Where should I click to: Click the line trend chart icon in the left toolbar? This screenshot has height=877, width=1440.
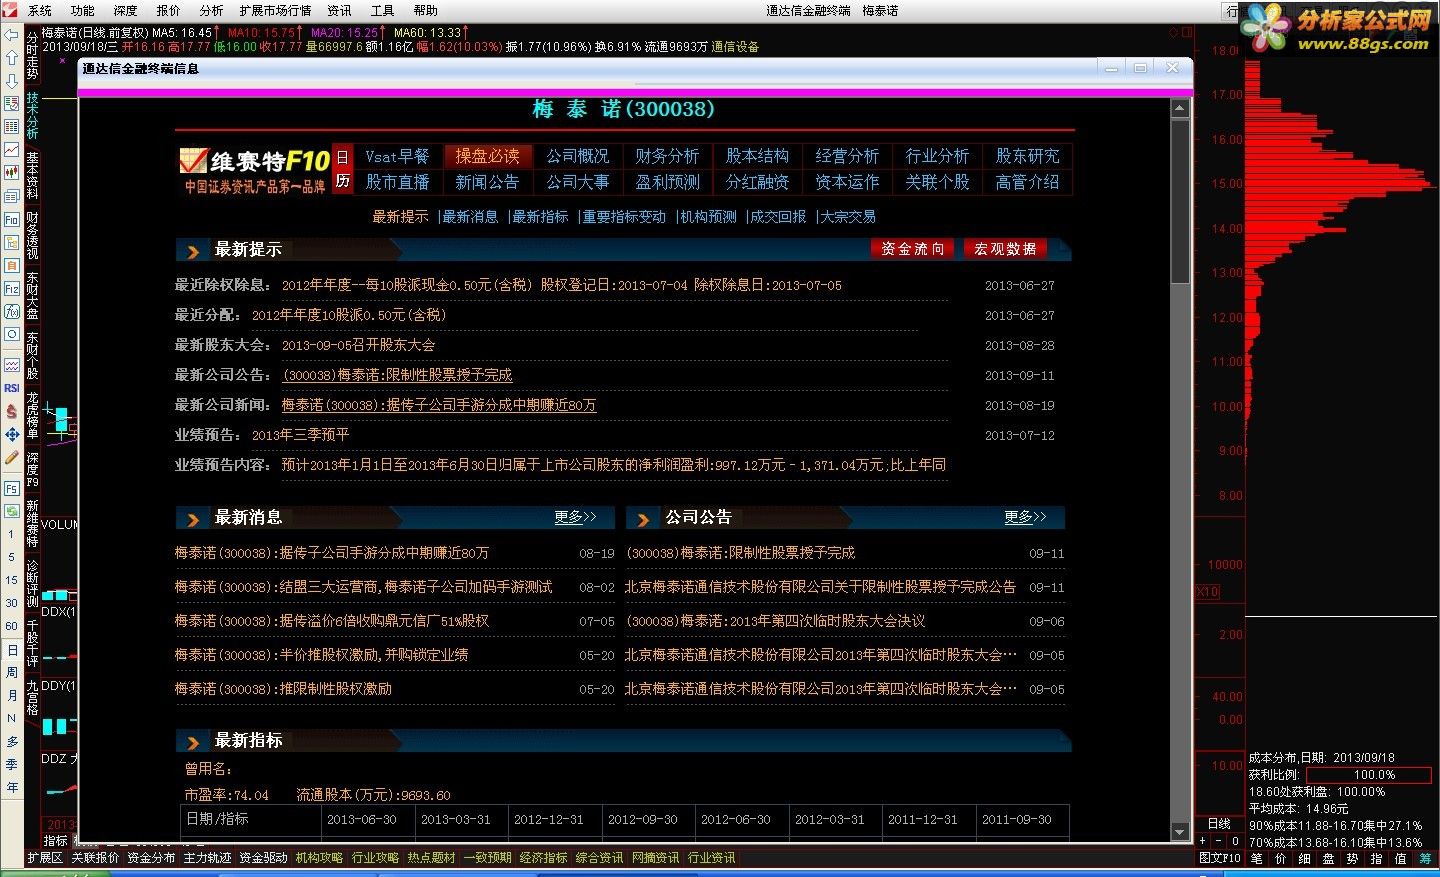pos(11,149)
